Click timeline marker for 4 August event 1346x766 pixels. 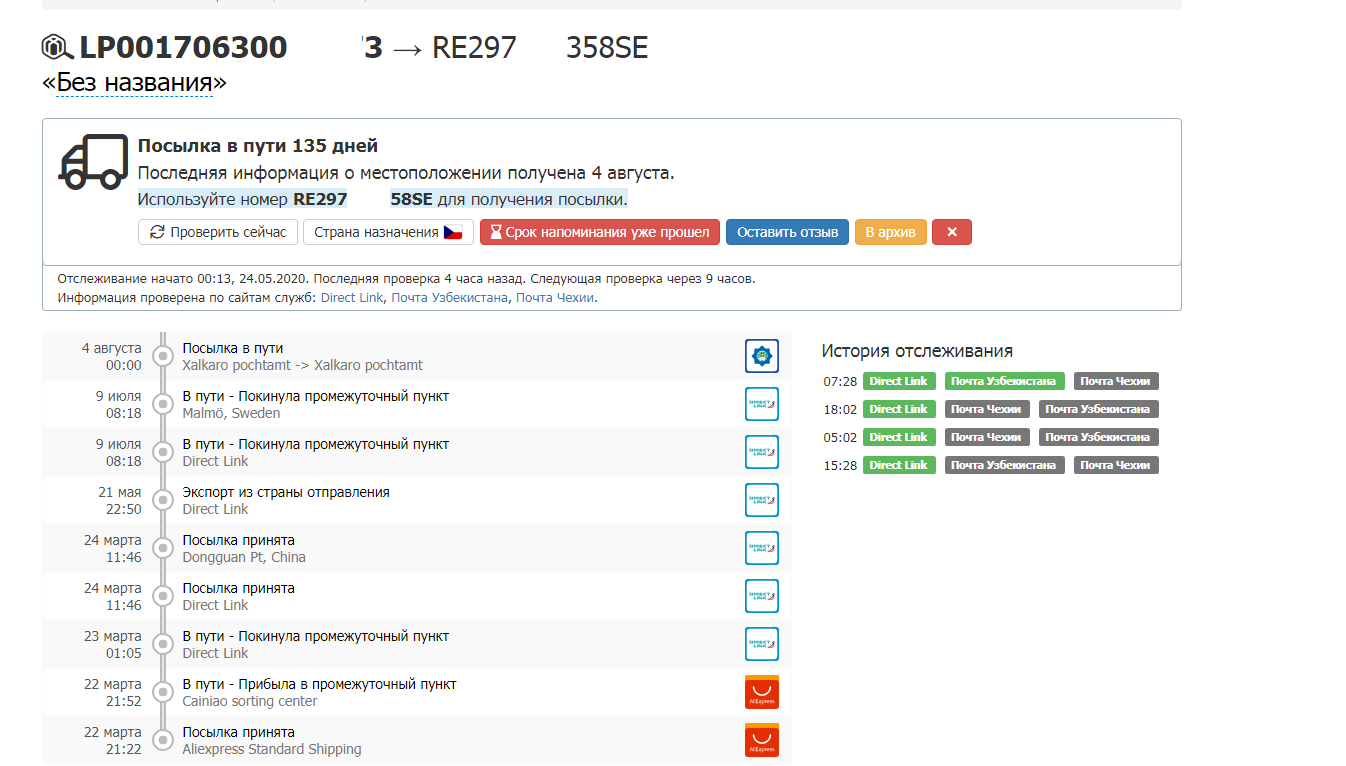(x=162, y=356)
